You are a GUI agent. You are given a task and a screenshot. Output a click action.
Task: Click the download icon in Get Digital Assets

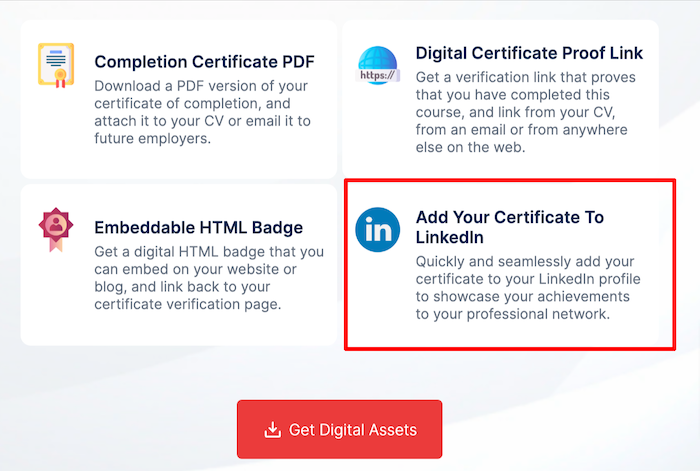pos(272,429)
